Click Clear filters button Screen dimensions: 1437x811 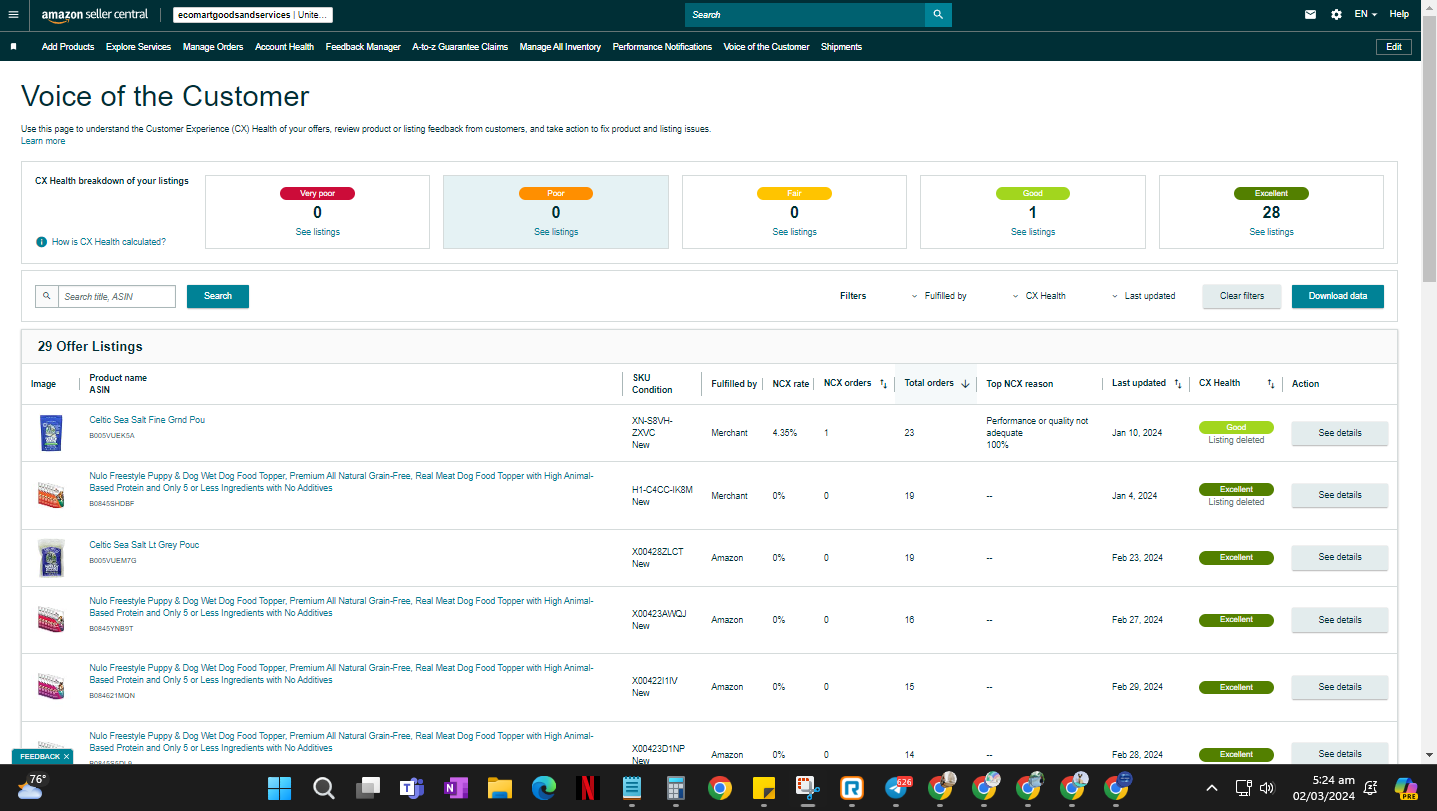[1242, 296]
